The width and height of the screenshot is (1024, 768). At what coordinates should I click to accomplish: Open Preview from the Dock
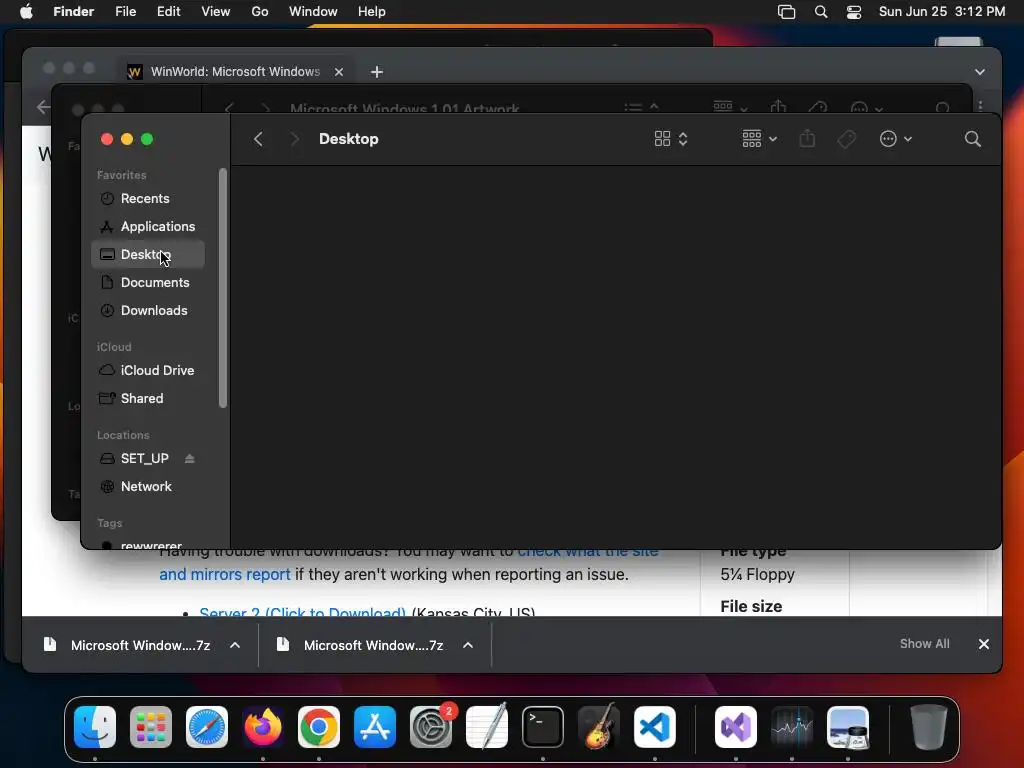tap(848, 727)
